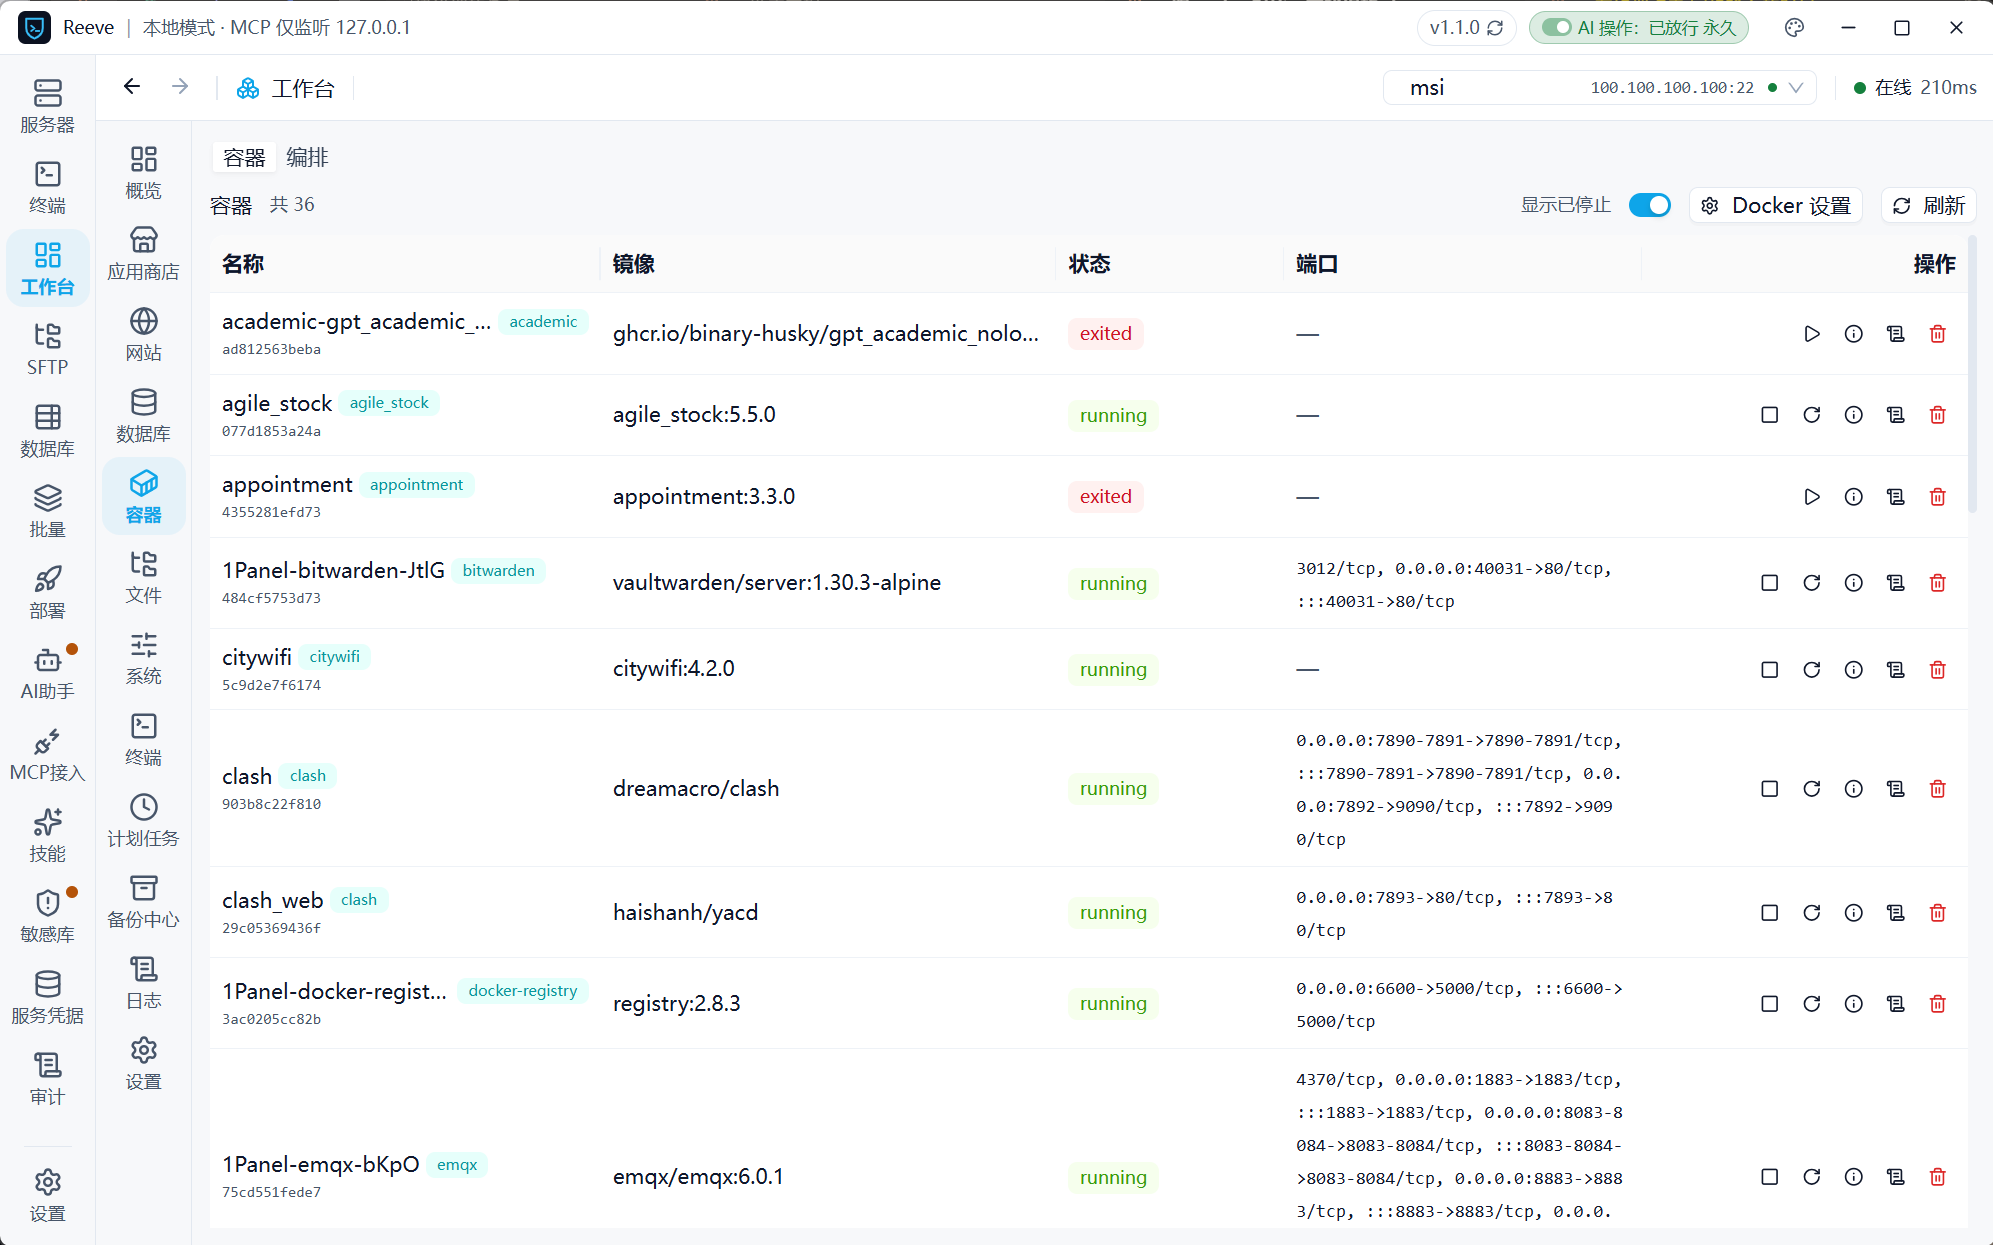Open the 网站 websites panel

coord(143,334)
